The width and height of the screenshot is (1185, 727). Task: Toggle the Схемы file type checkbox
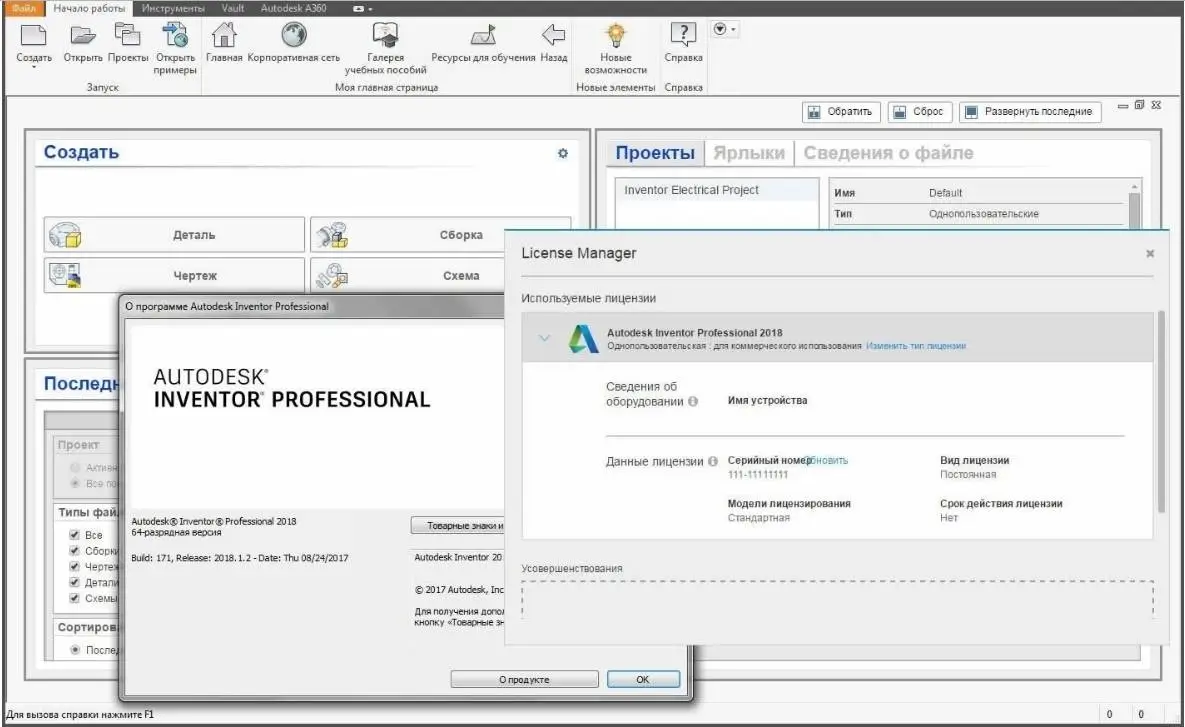[74, 598]
